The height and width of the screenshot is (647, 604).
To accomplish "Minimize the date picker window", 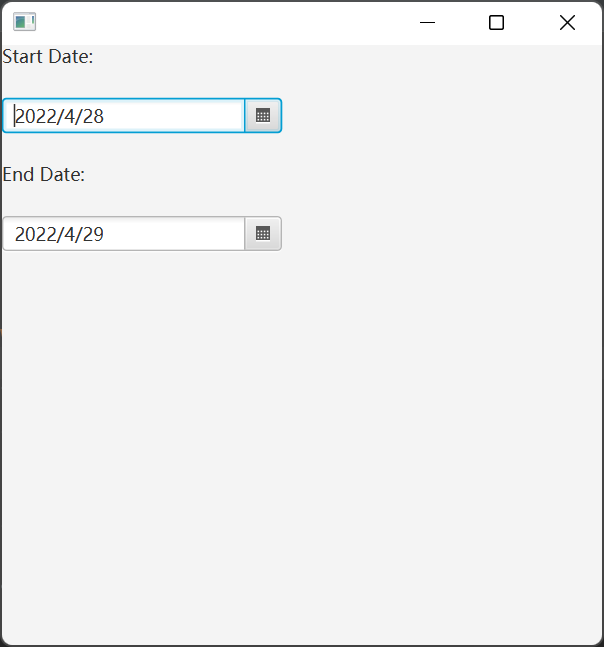I will coord(427,22).
